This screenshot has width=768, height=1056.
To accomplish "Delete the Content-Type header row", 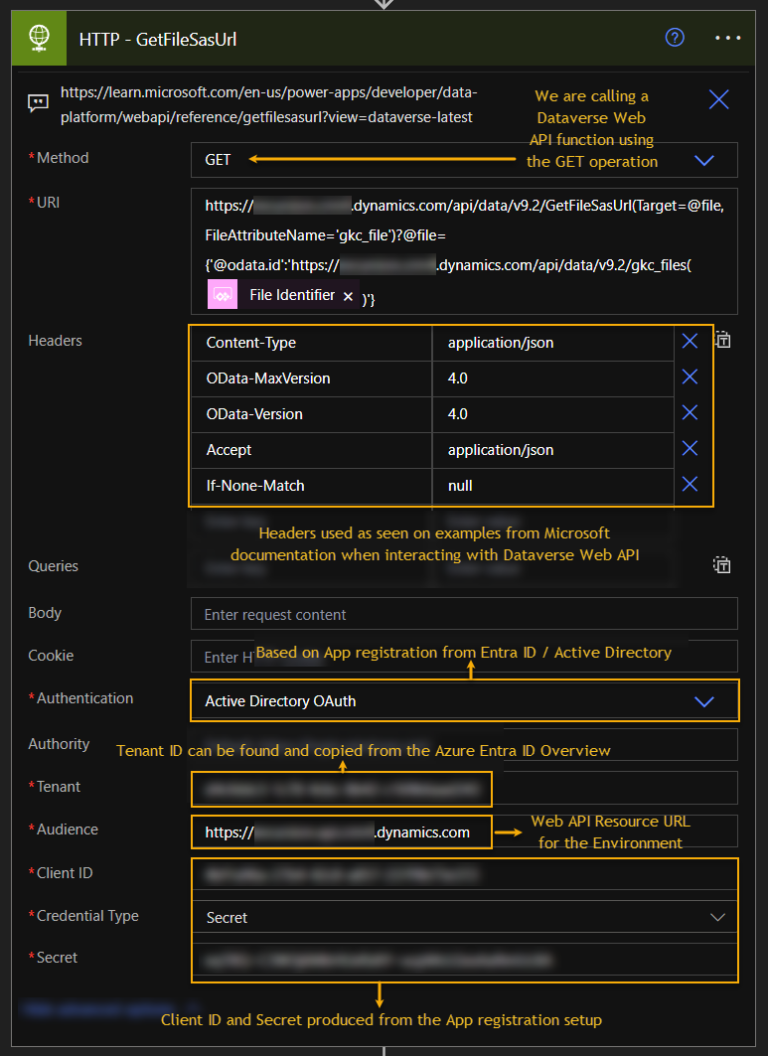I will 690,340.
